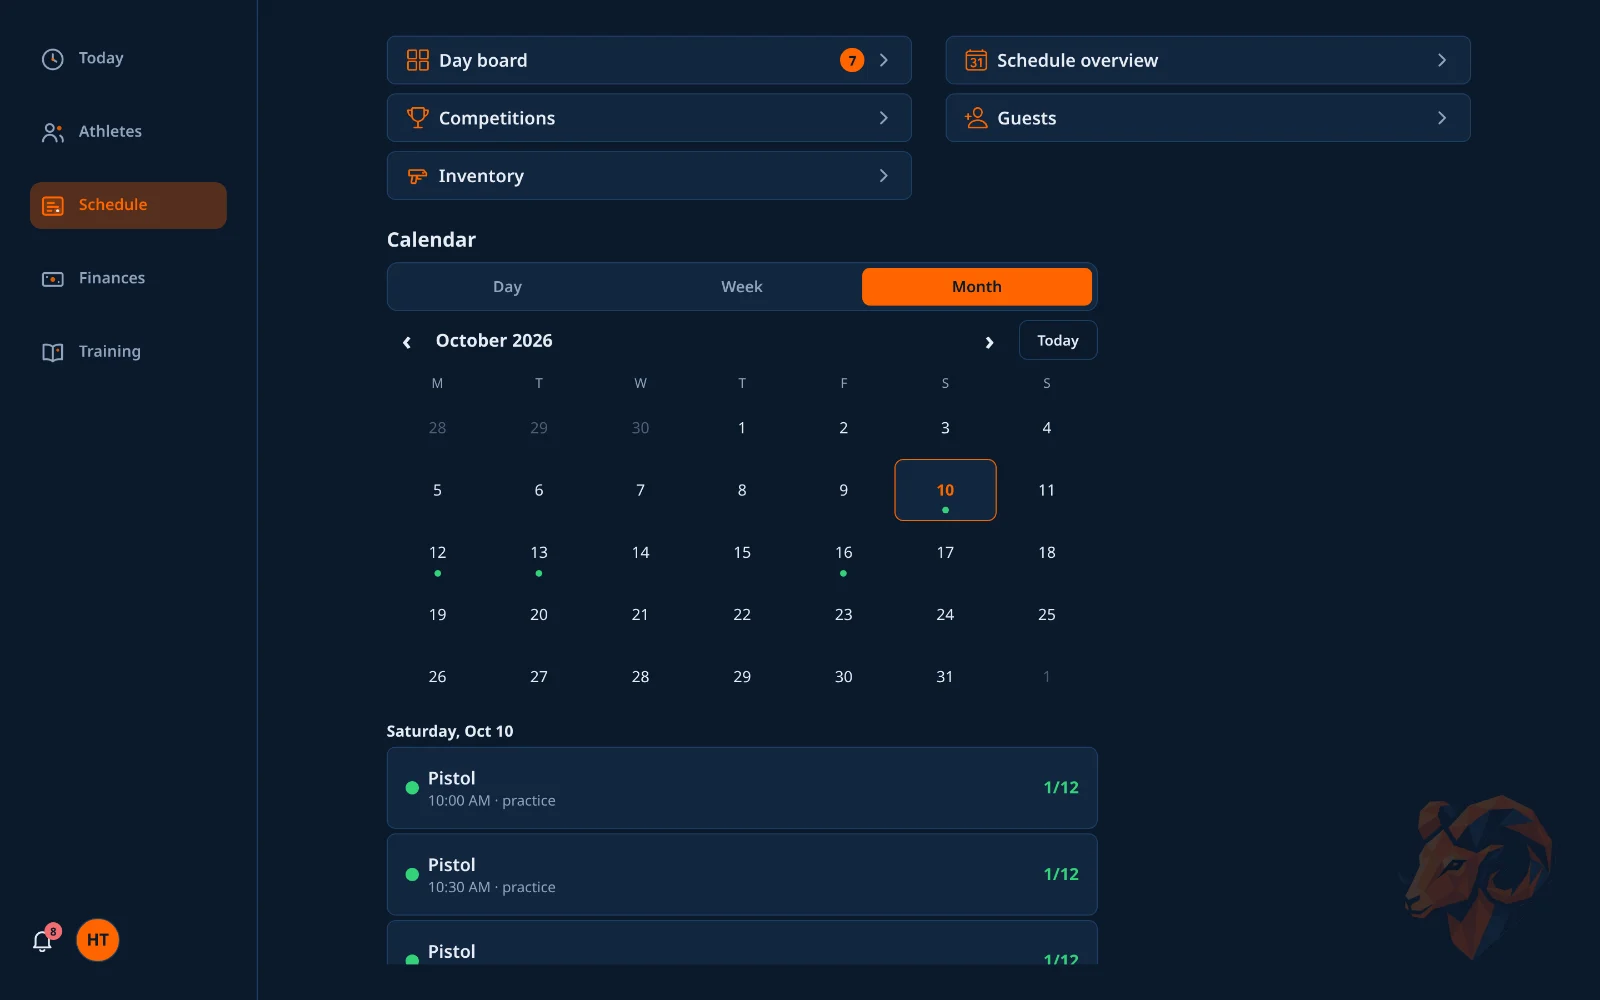The width and height of the screenshot is (1600, 1000).
Task: Expand Inventory chevron
Action: [x=884, y=176]
